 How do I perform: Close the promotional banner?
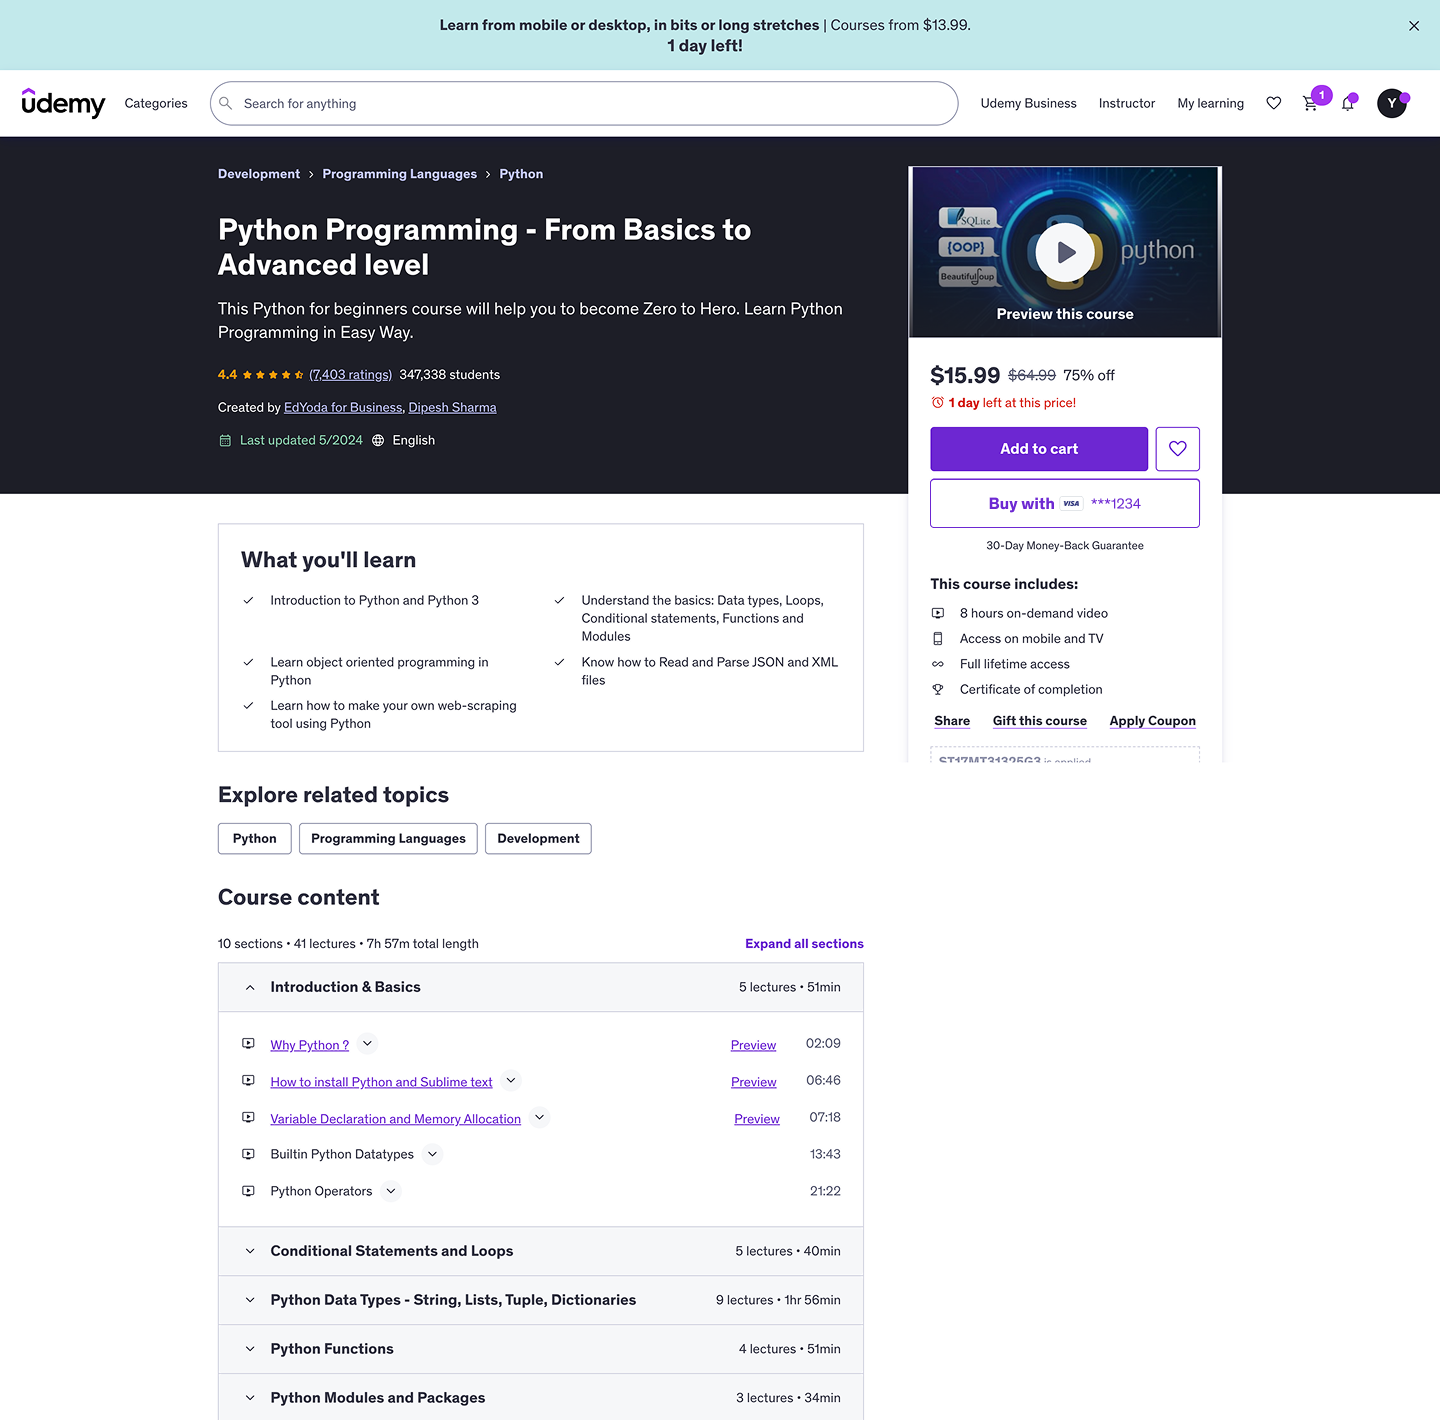(x=1414, y=26)
